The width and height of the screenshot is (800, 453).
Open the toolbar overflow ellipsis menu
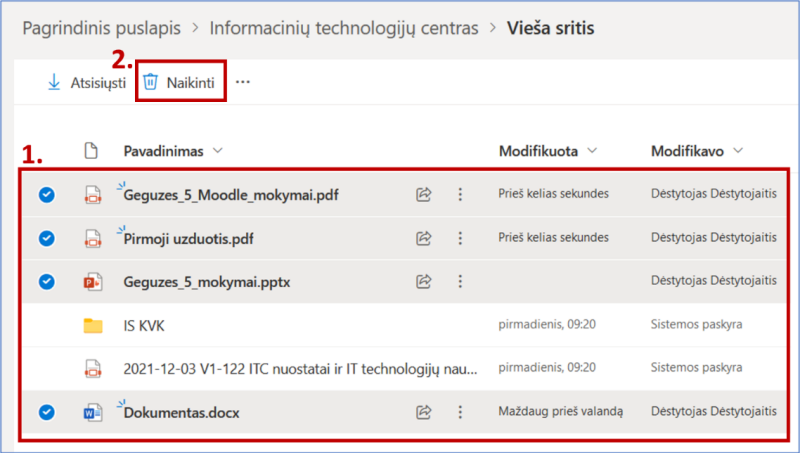[x=242, y=82]
